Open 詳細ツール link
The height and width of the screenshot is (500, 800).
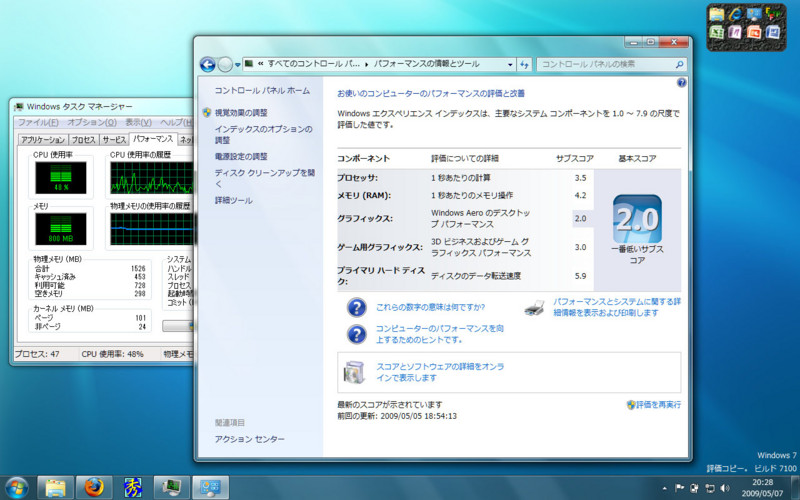[234, 201]
